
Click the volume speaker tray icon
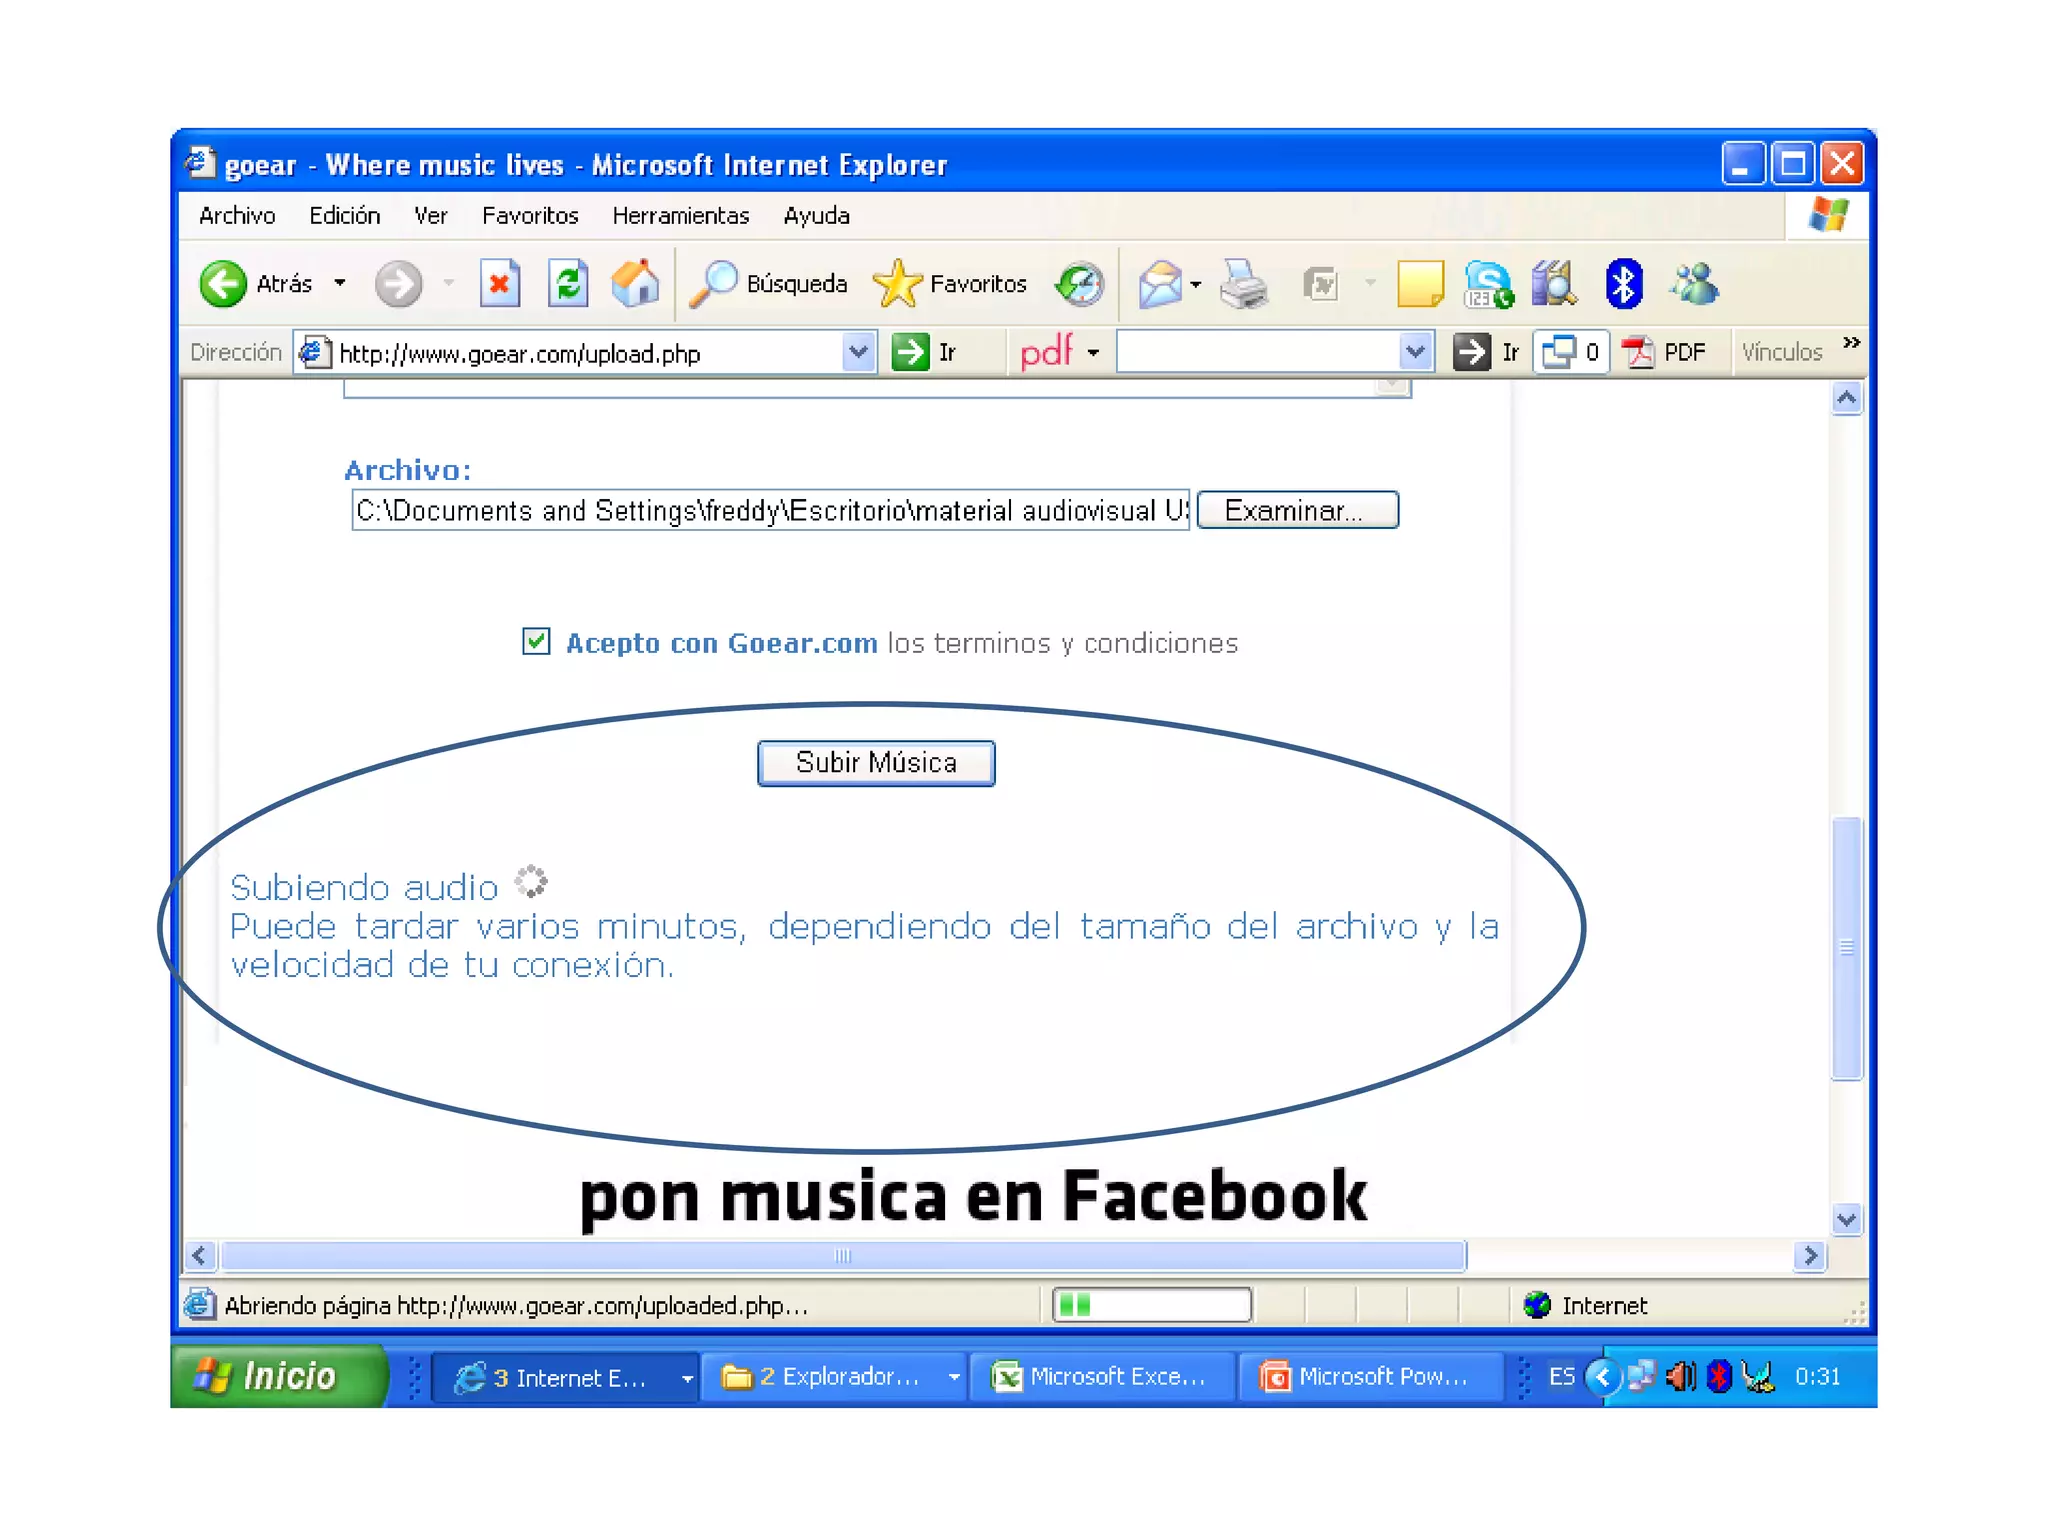click(x=1681, y=1377)
